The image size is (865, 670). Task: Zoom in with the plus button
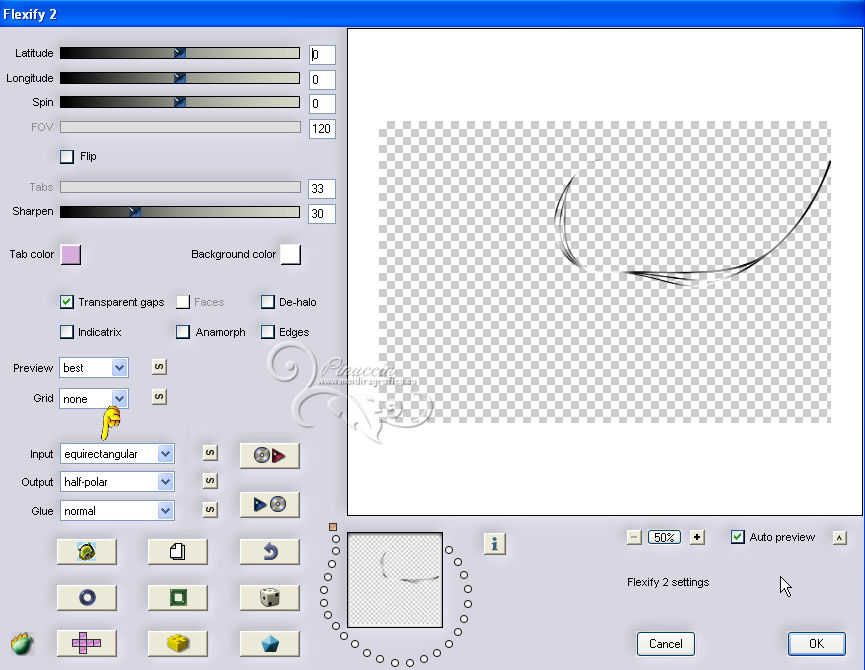tap(697, 537)
